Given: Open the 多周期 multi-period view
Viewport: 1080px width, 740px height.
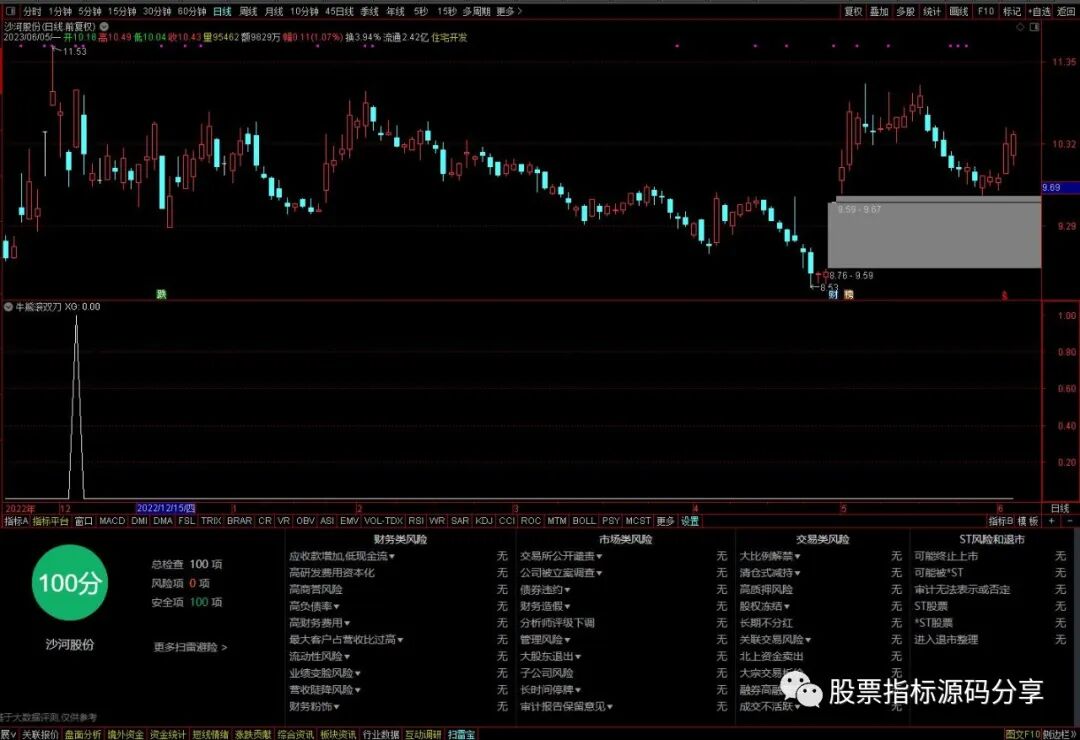Looking at the screenshot, I should pyautogui.click(x=477, y=11).
